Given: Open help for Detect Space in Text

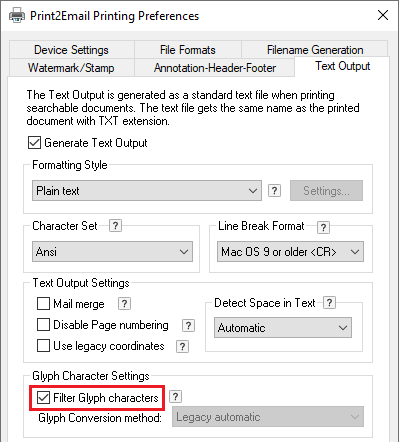Looking at the screenshot, I should click(329, 302).
